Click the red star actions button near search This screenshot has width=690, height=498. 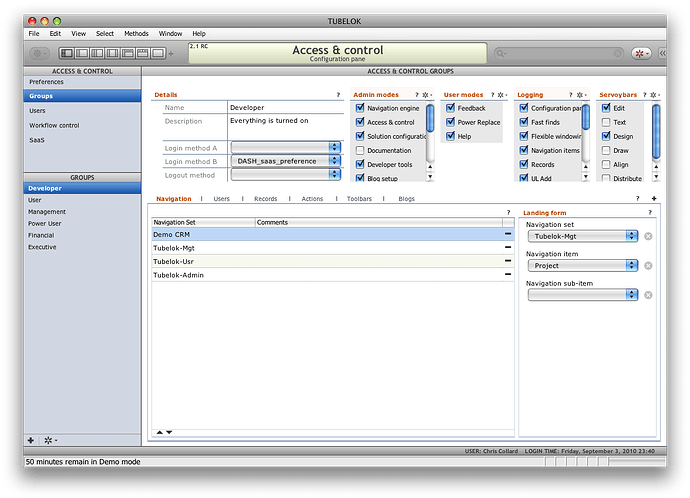641,53
